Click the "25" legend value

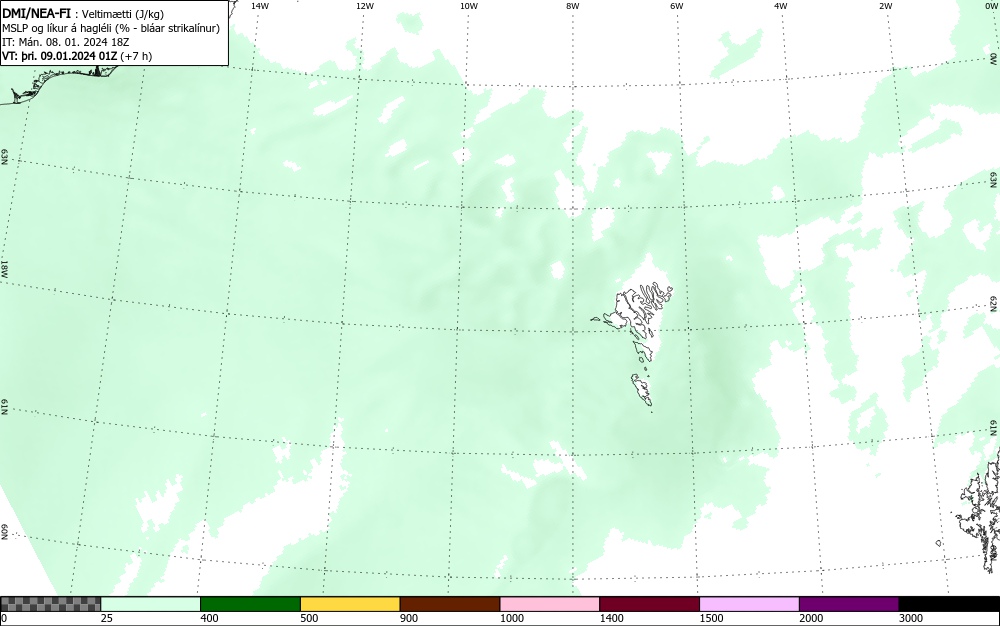(107, 618)
